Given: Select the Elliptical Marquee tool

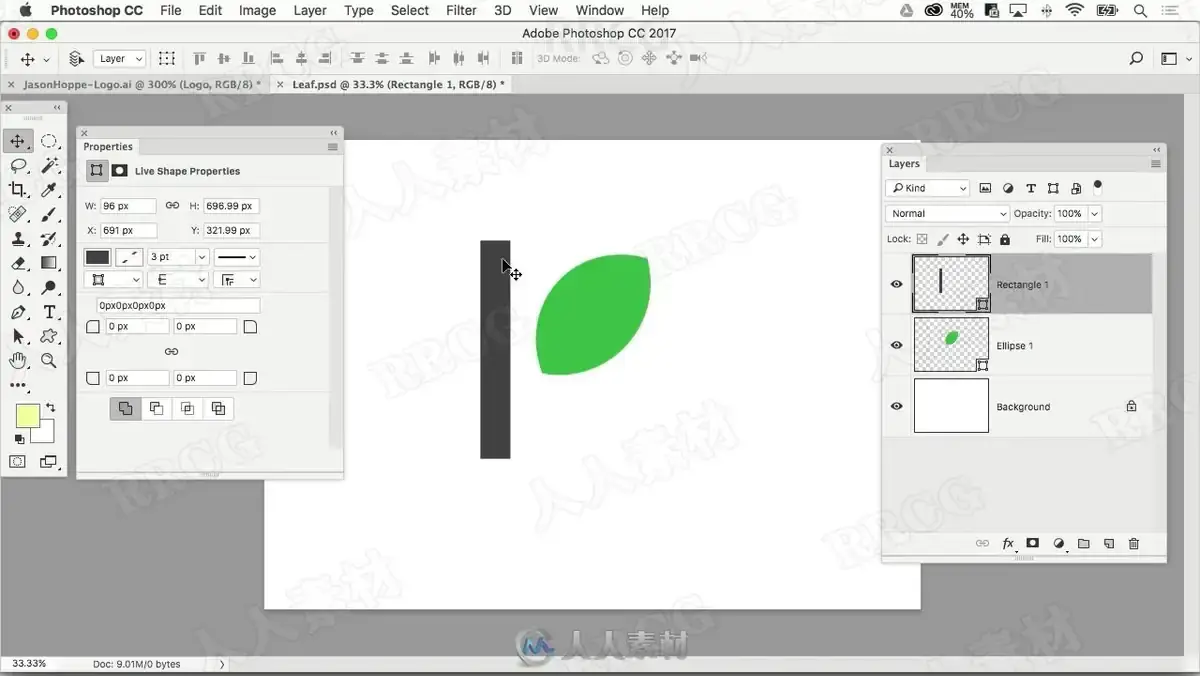Looking at the screenshot, I should point(49,141).
